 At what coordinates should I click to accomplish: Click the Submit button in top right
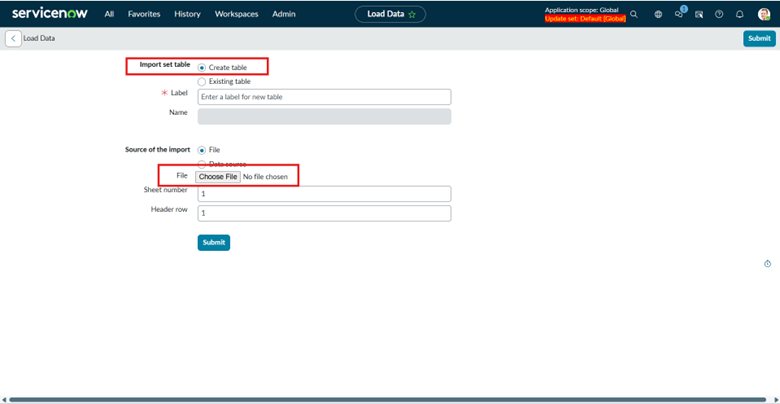coord(759,38)
